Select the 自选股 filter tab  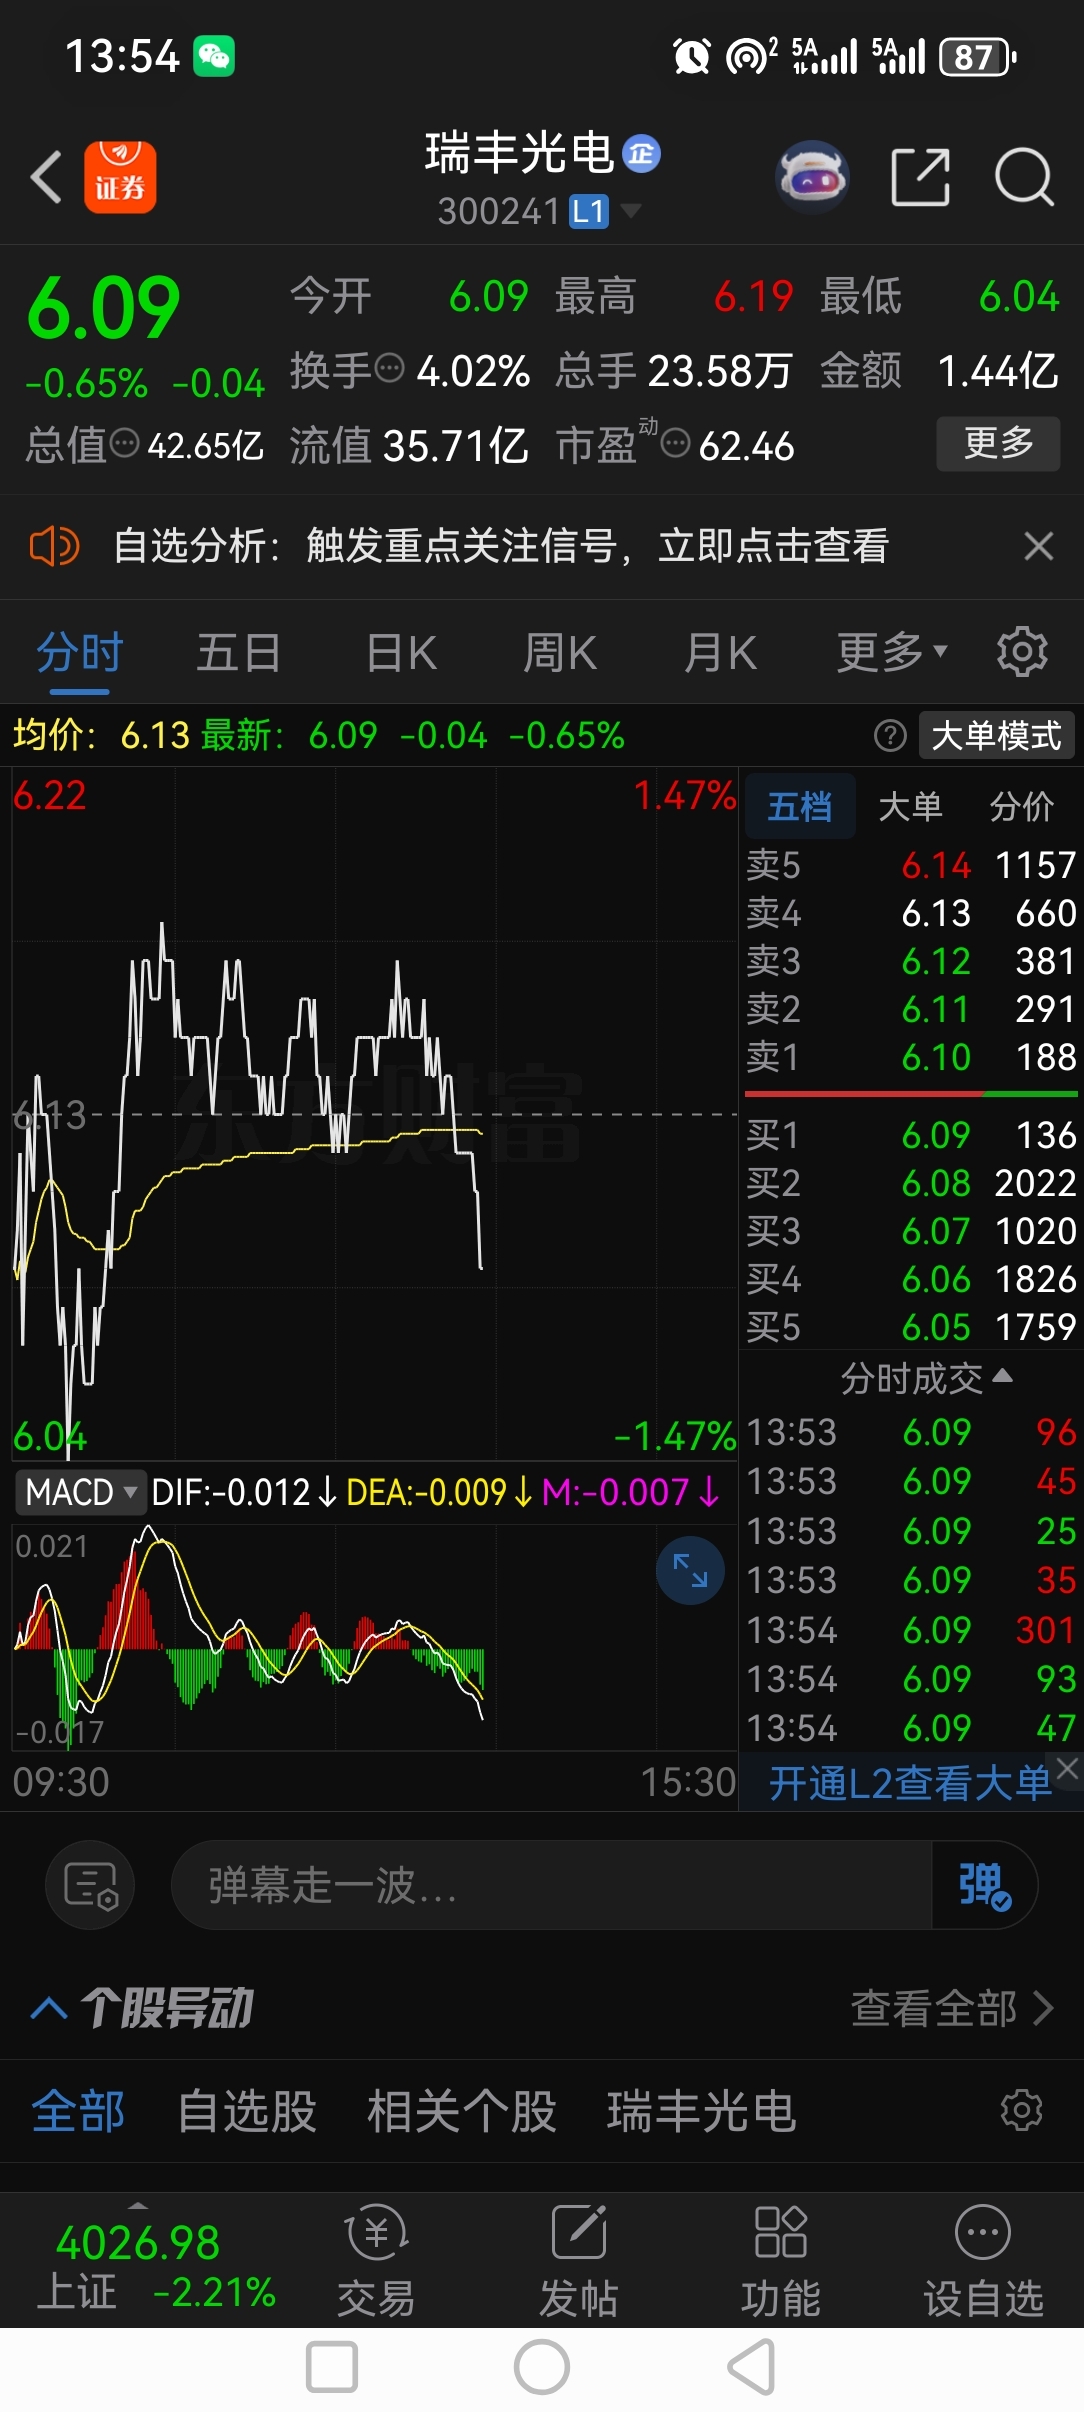[x=246, y=2111]
